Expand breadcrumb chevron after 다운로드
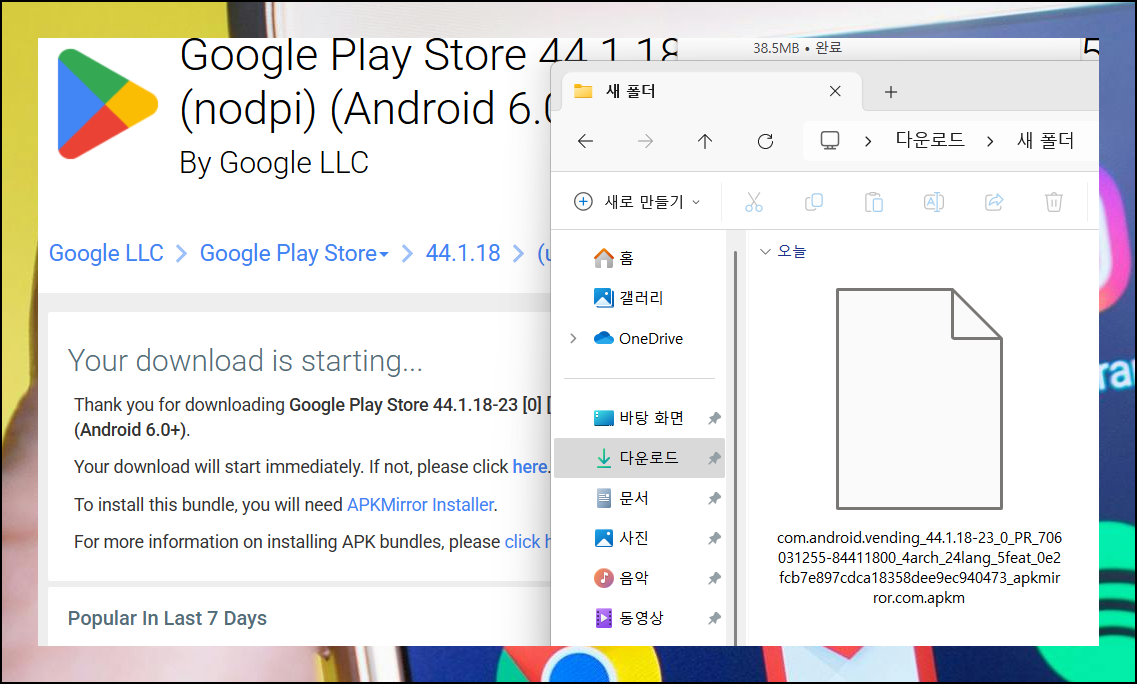This screenshot has height=684, width=1137. (x=990, y=141)
